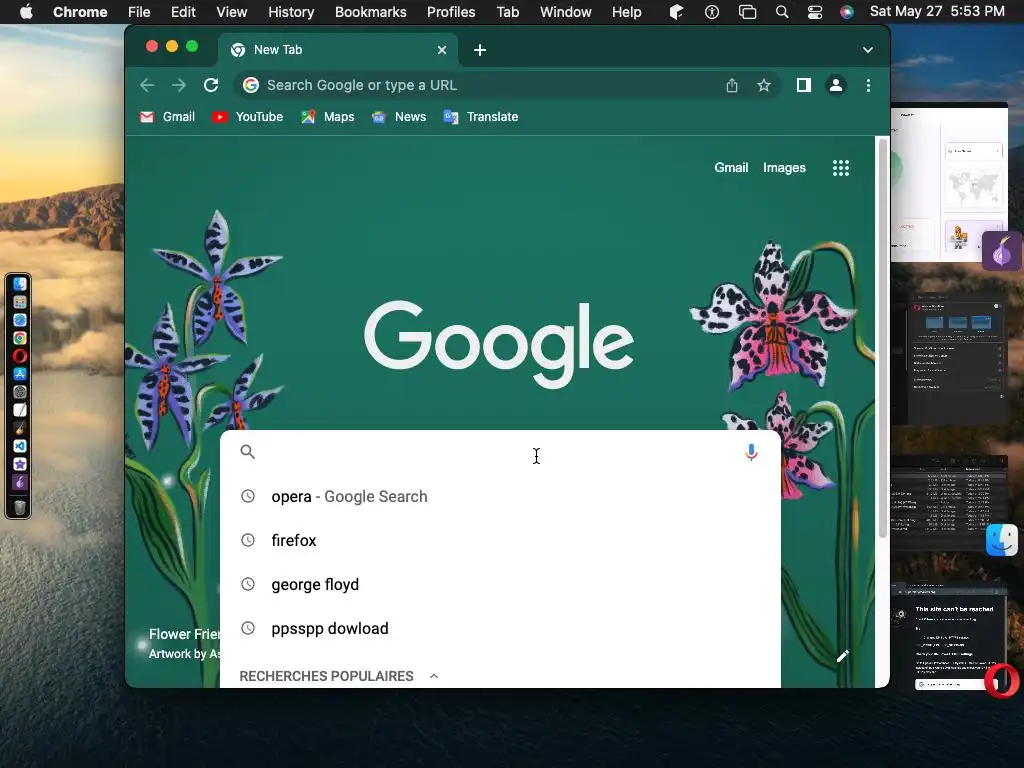Image resolution: width=1024 pixels, height=768 pixels.
Task: Open System Preferences from the dock
Action: [20, 392]
